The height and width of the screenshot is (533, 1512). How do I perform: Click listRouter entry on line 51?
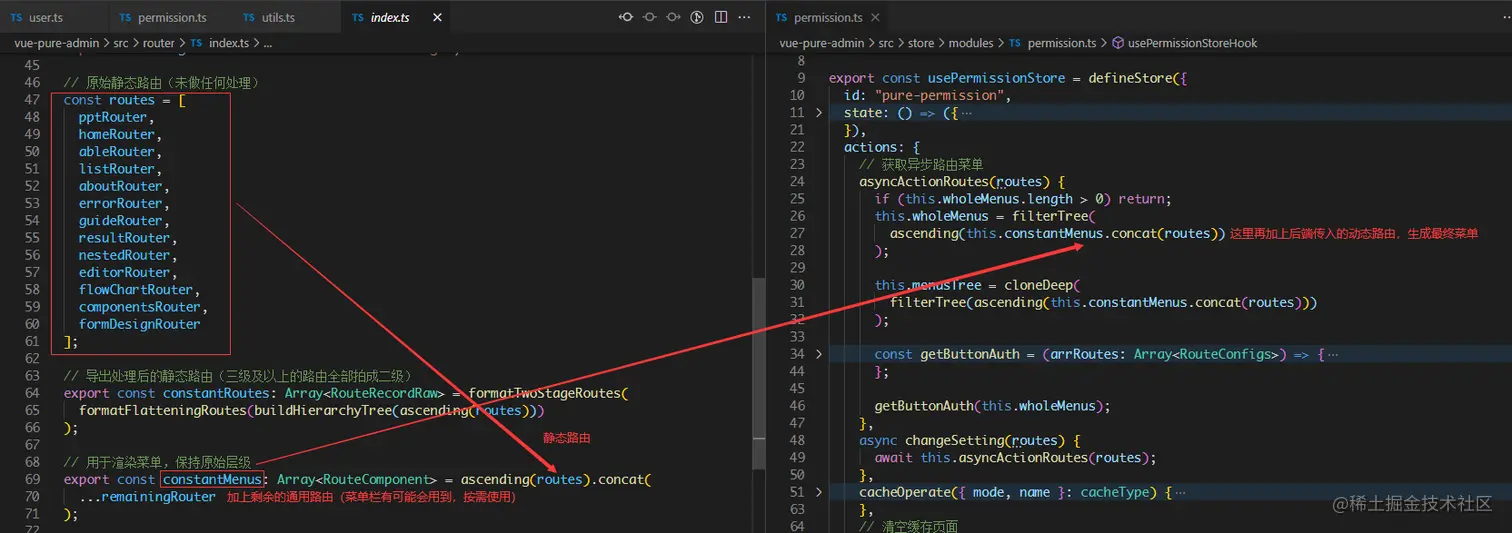[116, 169]
